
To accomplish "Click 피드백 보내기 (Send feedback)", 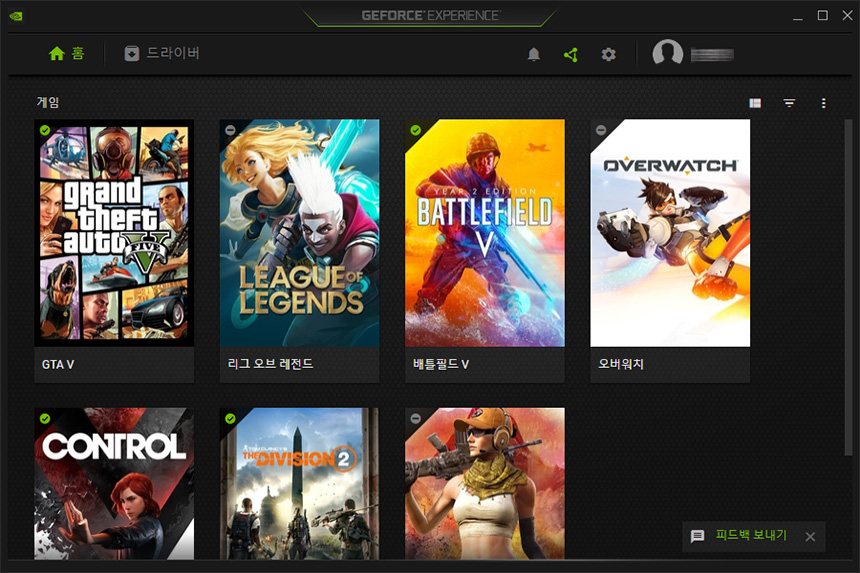I will click(751, 535).
